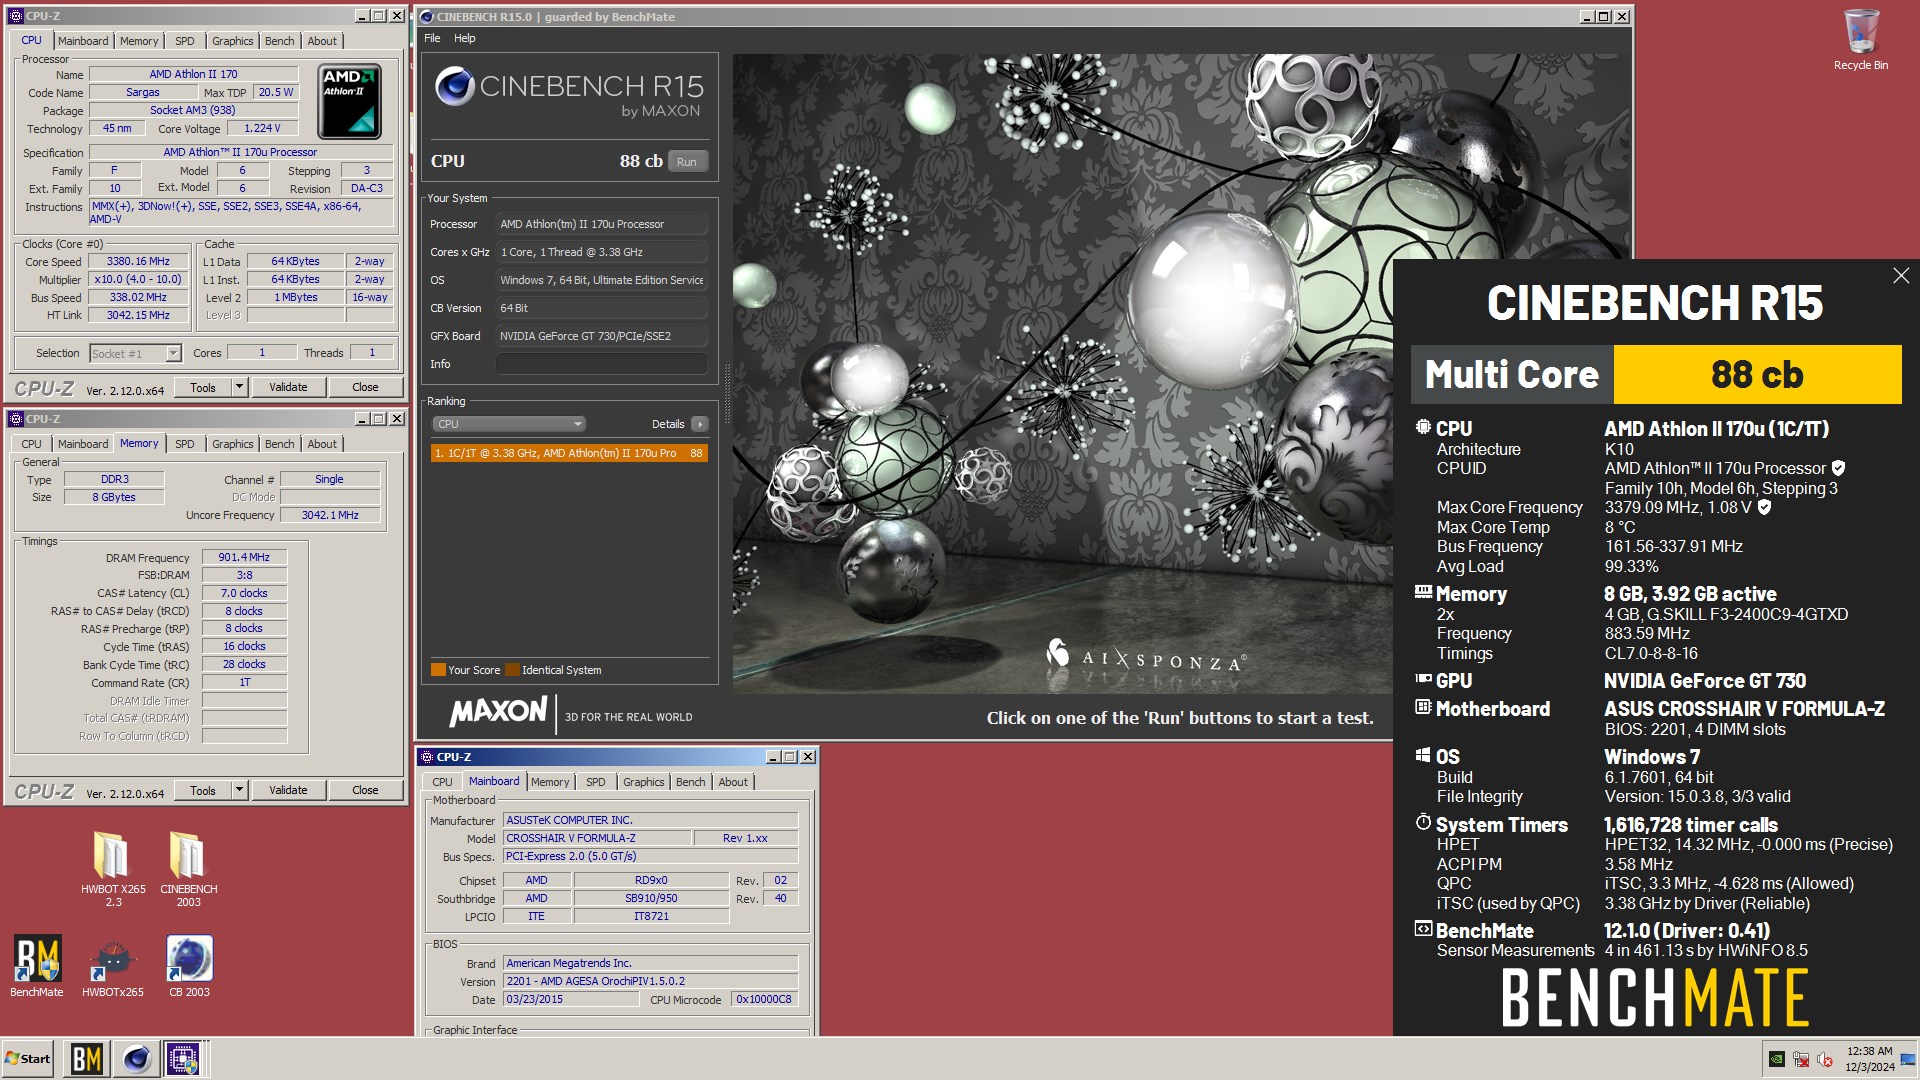Click the Cinebench R15 logo sphere
1920x1080 pixels.
[454, 87]
